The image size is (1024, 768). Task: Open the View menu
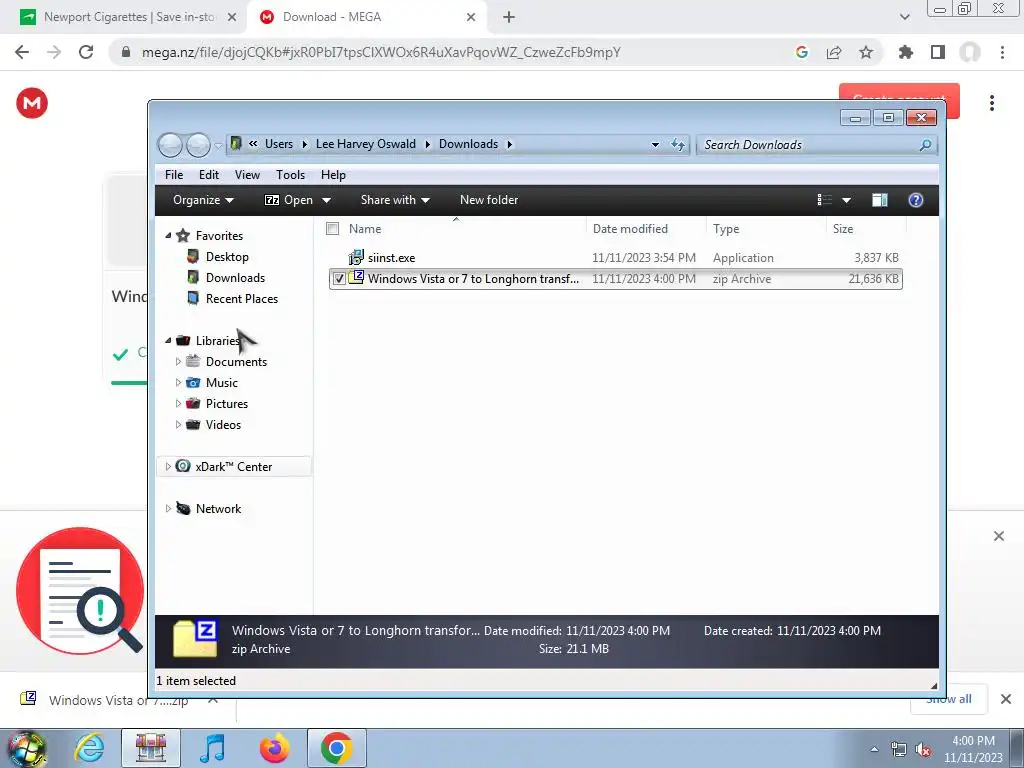[248, 174]
